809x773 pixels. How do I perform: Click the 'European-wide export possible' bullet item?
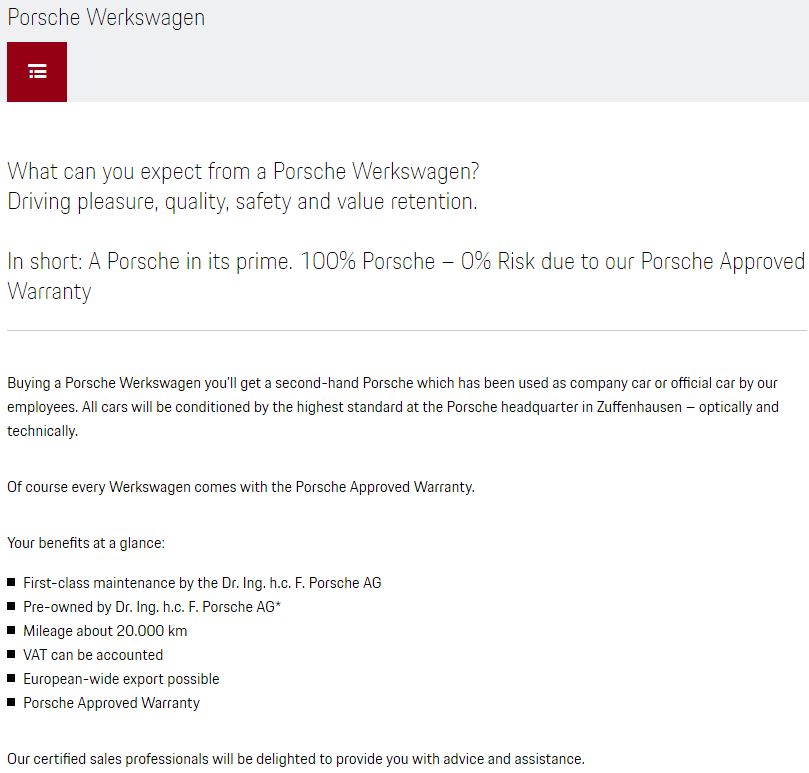(x=121, y=679)
